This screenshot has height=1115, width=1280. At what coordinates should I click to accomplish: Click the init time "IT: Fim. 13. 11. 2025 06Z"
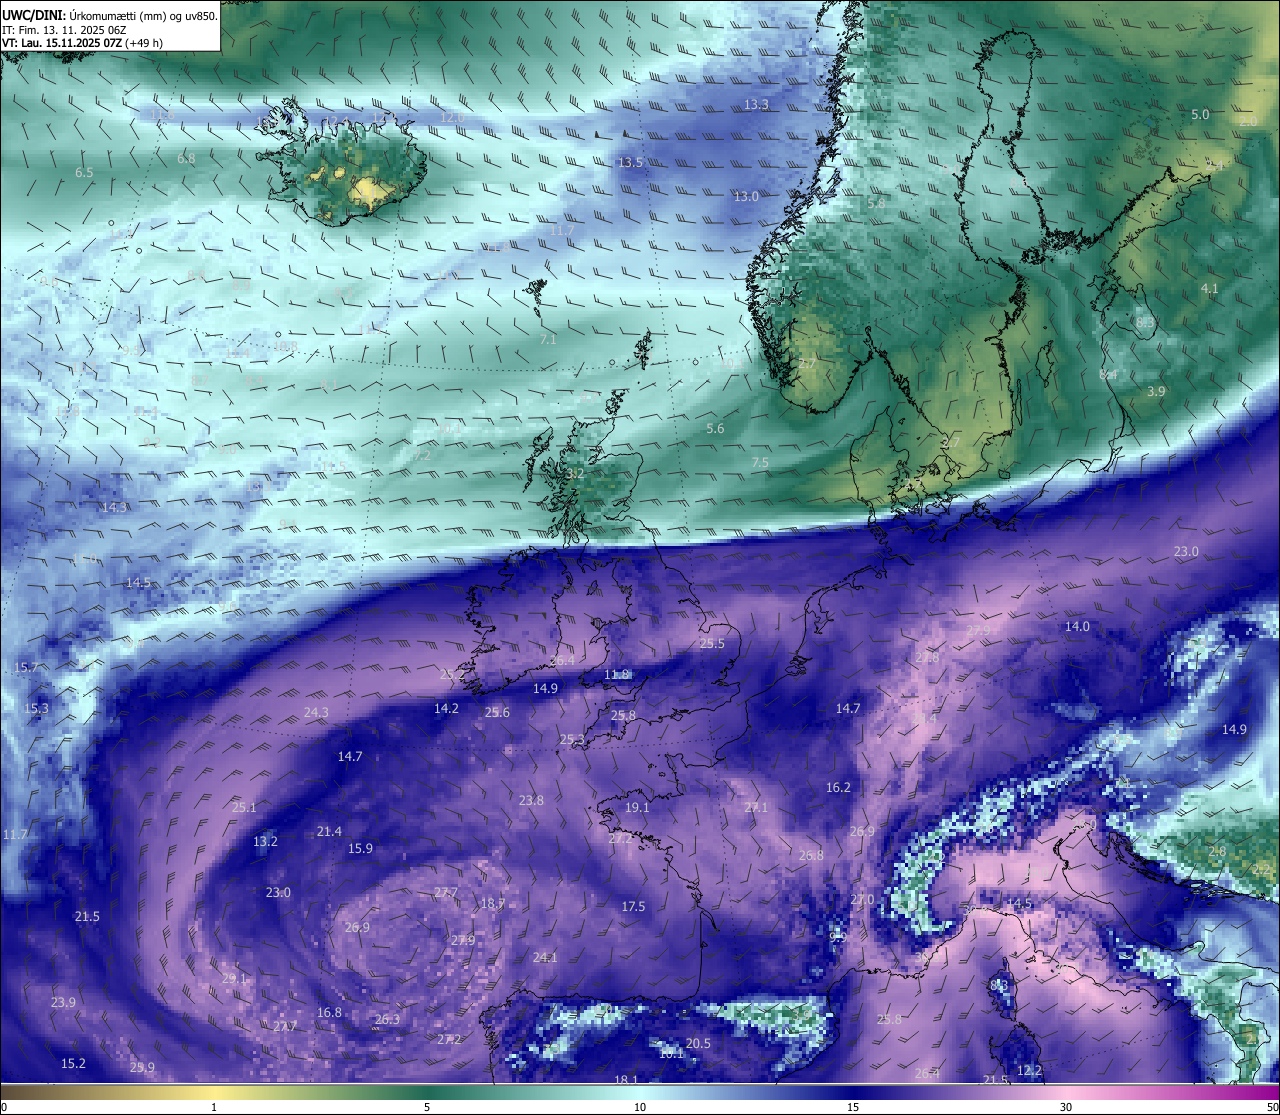64,30
